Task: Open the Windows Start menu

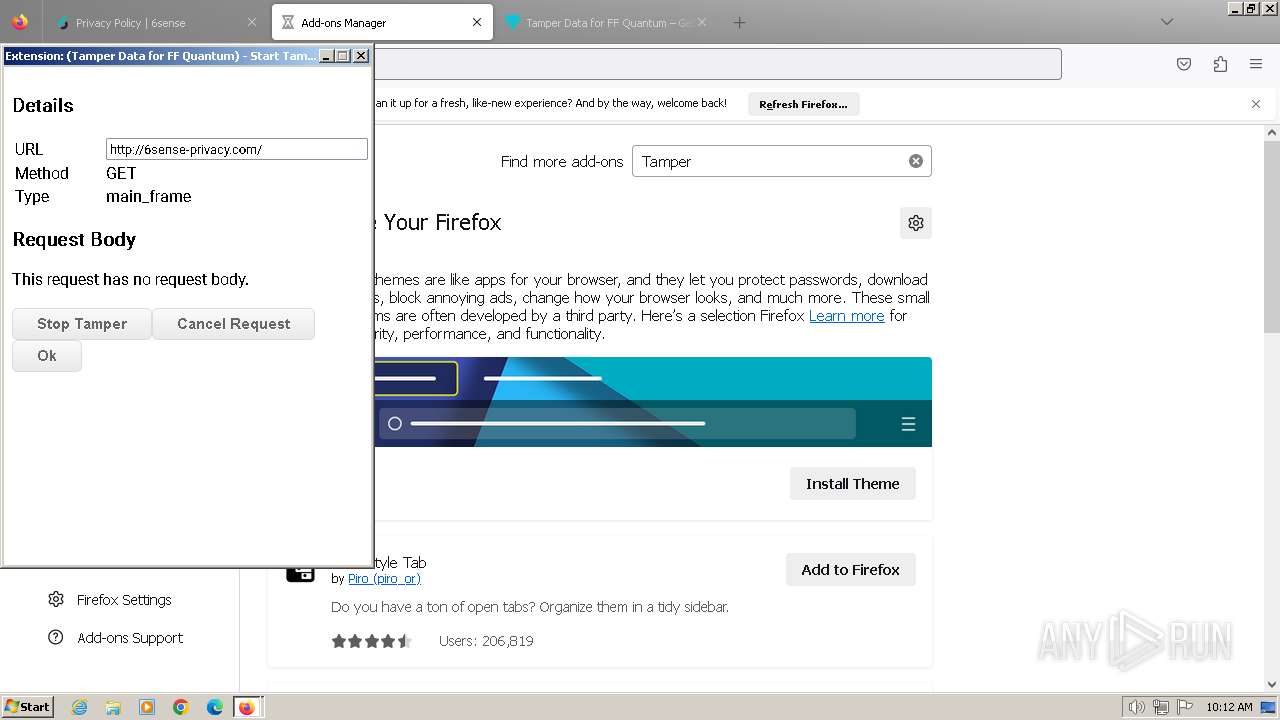Action: [x=27, y=707]
